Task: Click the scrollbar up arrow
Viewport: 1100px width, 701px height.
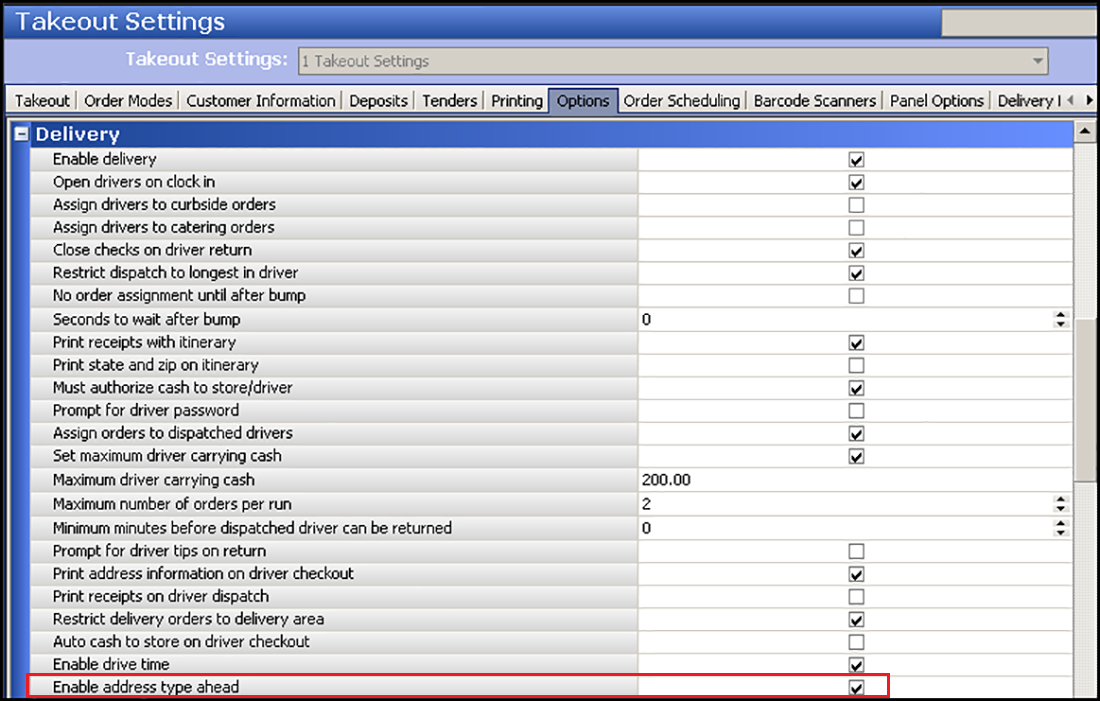Action: 1083,131
